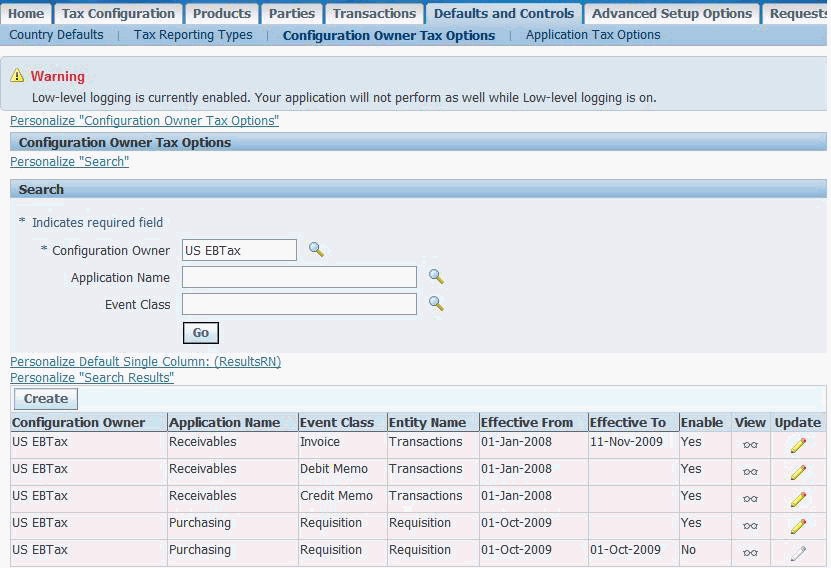View the disabled Purchasing Requisition row
The image size is (831, 568).
(750, 553)
